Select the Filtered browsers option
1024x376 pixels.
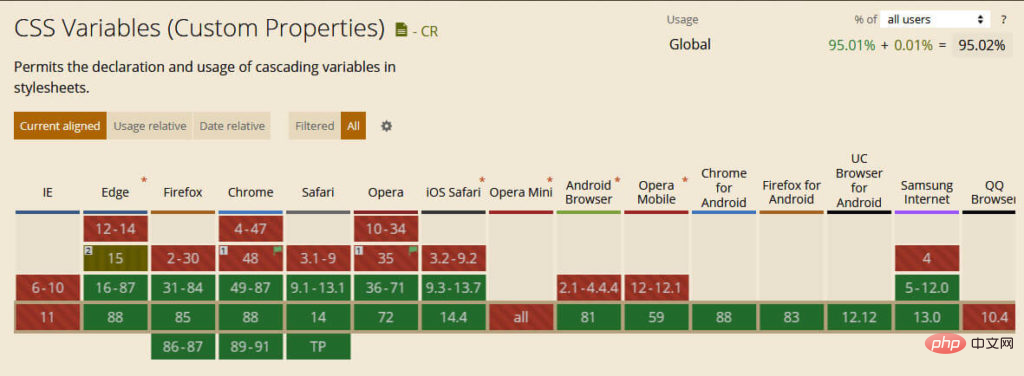[x=314, y=126]
